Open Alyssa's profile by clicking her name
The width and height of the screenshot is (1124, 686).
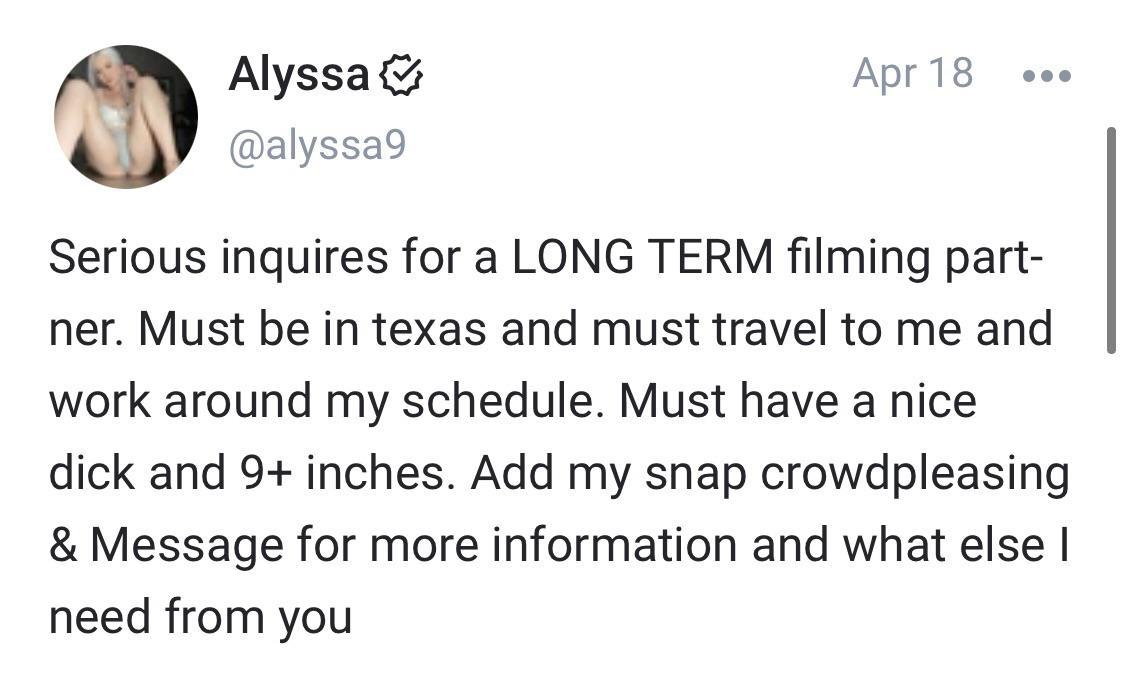point(298,73)
